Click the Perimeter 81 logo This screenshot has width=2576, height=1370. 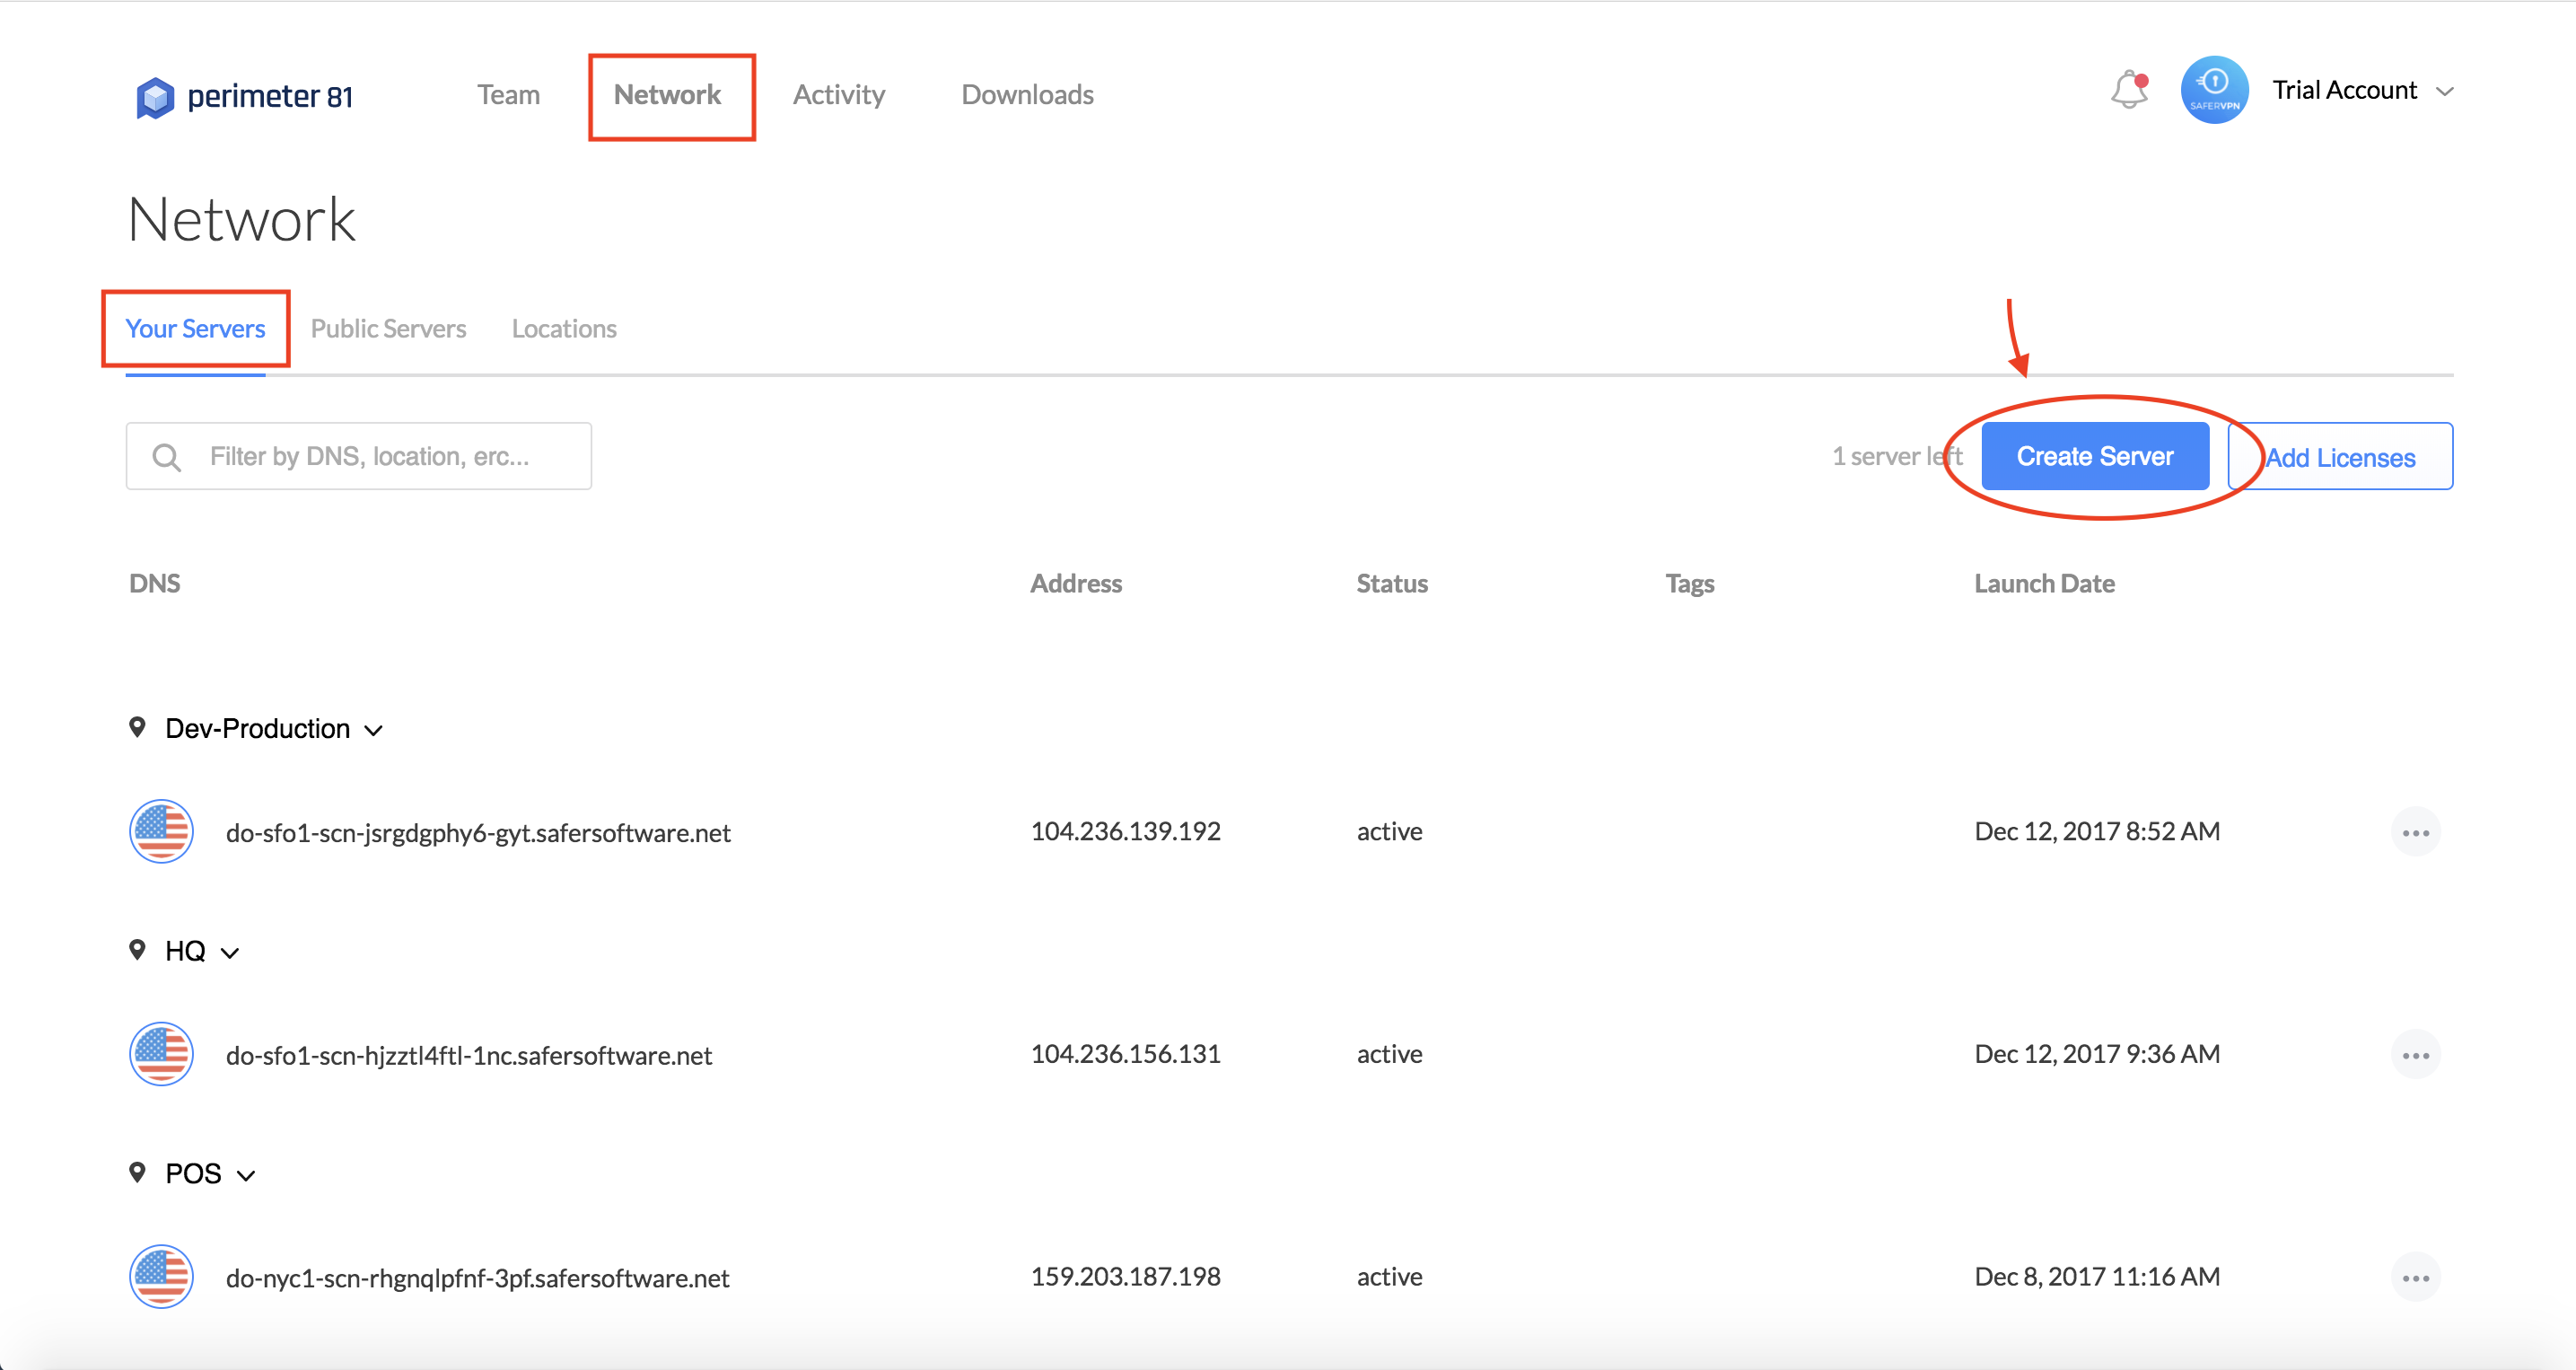pos(244,97)
